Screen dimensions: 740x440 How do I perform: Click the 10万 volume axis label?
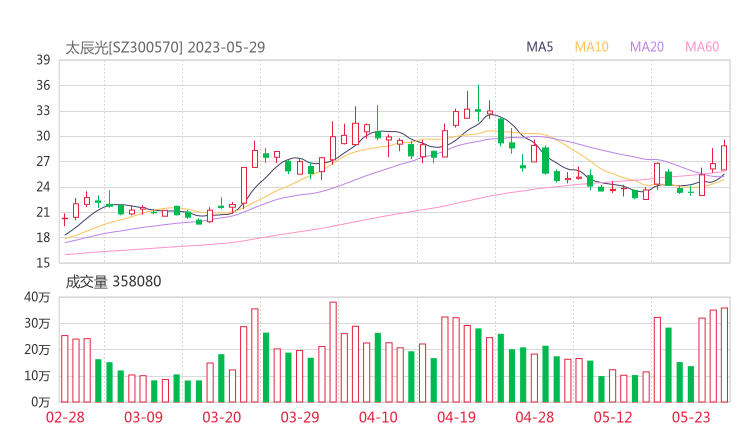[x=37, y=376]
